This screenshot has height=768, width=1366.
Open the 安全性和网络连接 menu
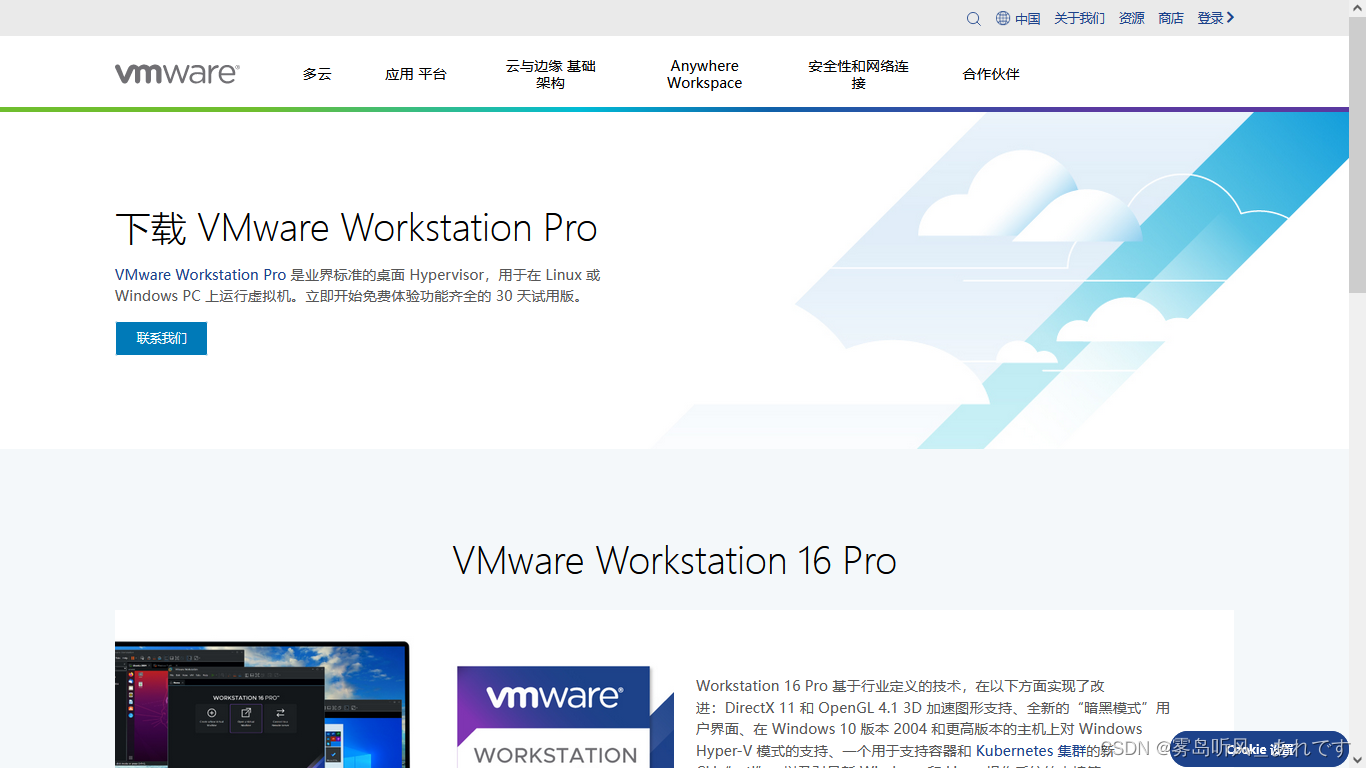859,74
